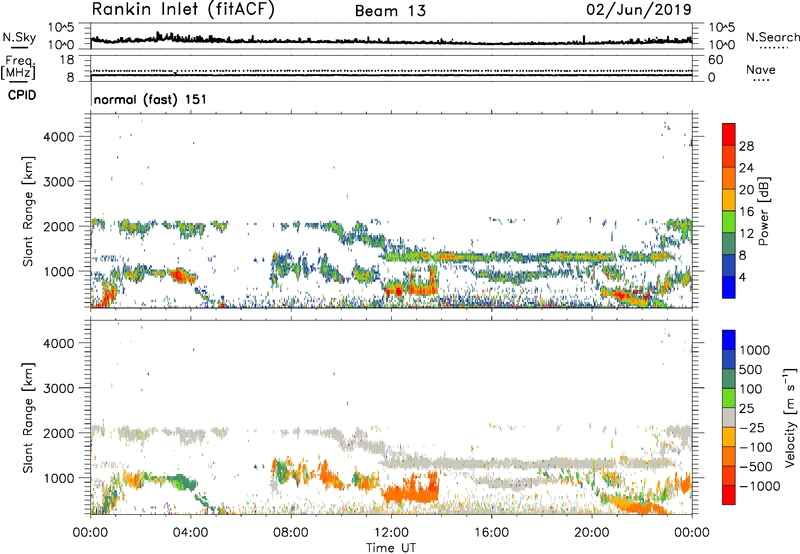This screenshot has height=554, width=800.
Task: Click the '08:00' time axis tick
Action: pos(291,533)
